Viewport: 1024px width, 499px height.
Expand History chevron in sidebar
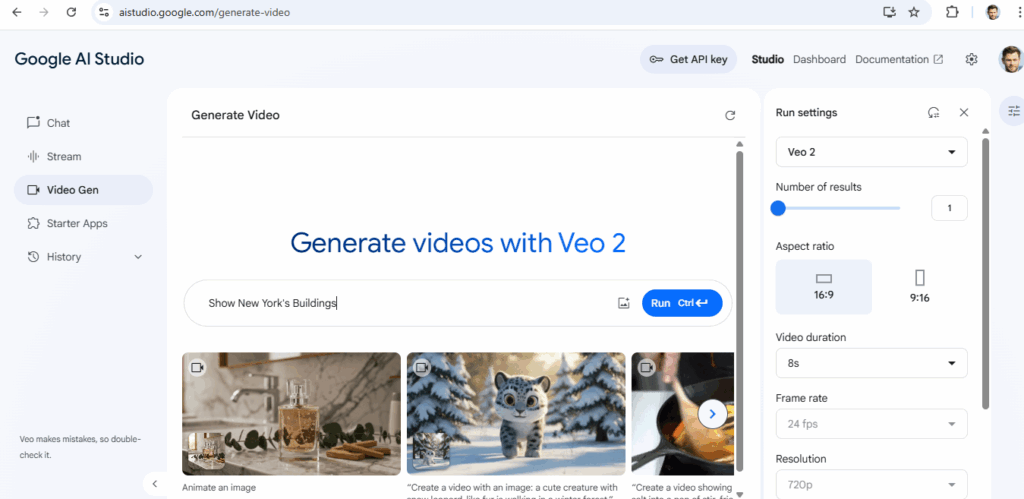click(138, 257)
